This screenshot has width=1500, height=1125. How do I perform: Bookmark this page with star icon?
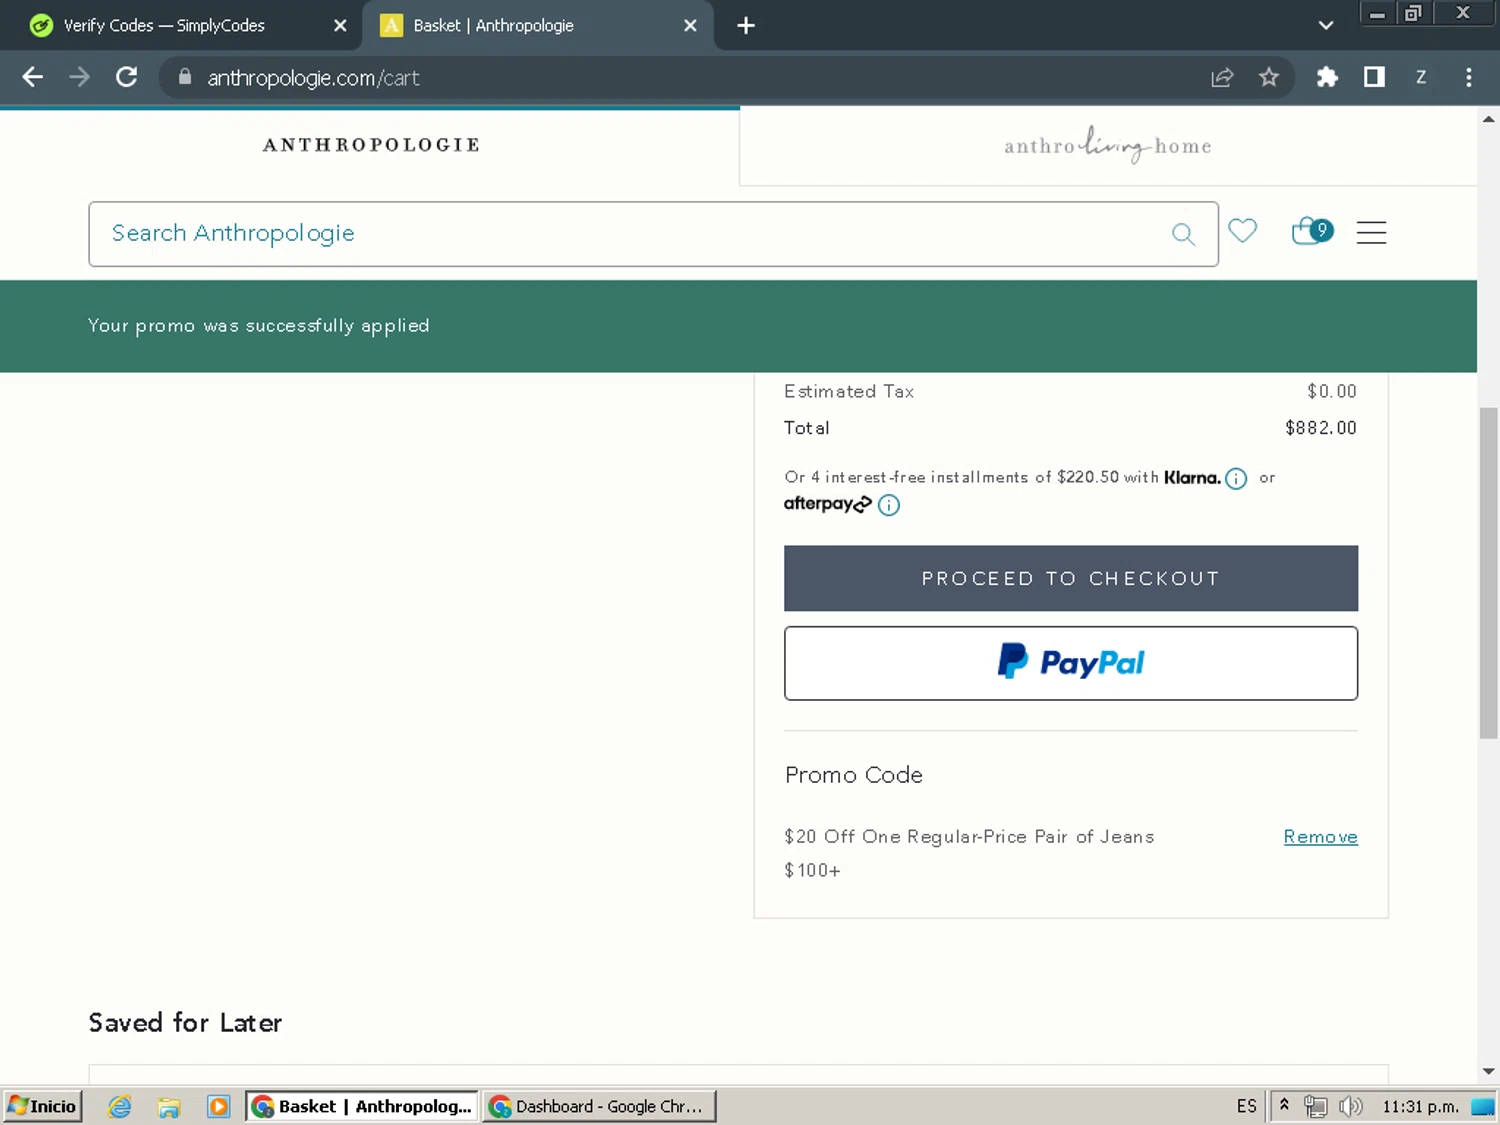[1269, 77]
